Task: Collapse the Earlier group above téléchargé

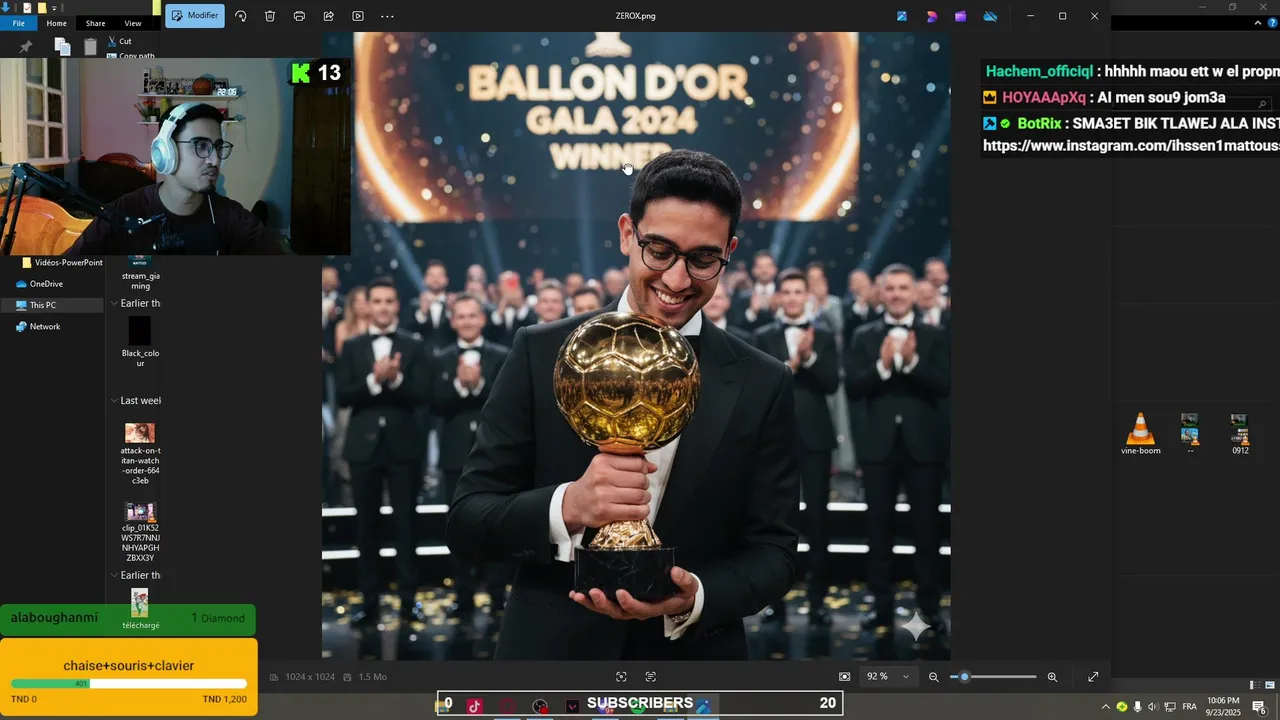Action: [x=113, y=575]
